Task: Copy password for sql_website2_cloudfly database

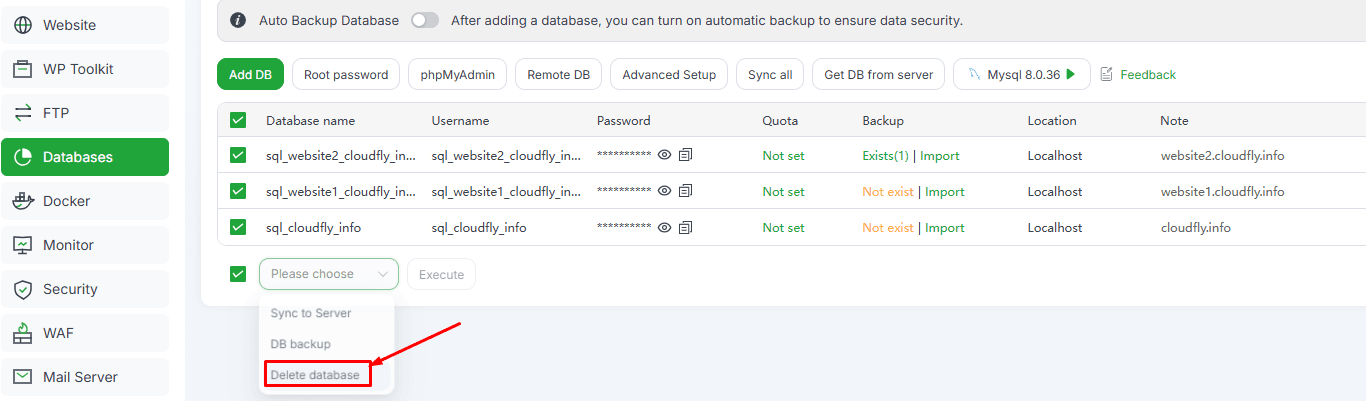Action: click(x=685, y=156)
